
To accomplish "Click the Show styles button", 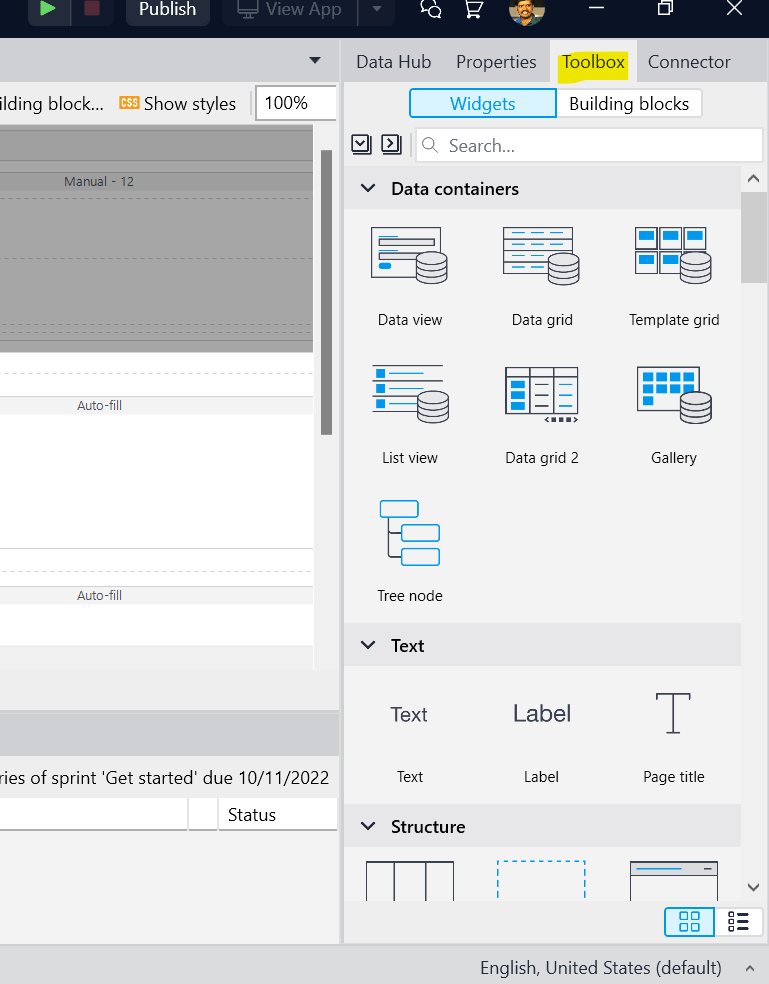I will pyautogui.click(x=178, y=103).
